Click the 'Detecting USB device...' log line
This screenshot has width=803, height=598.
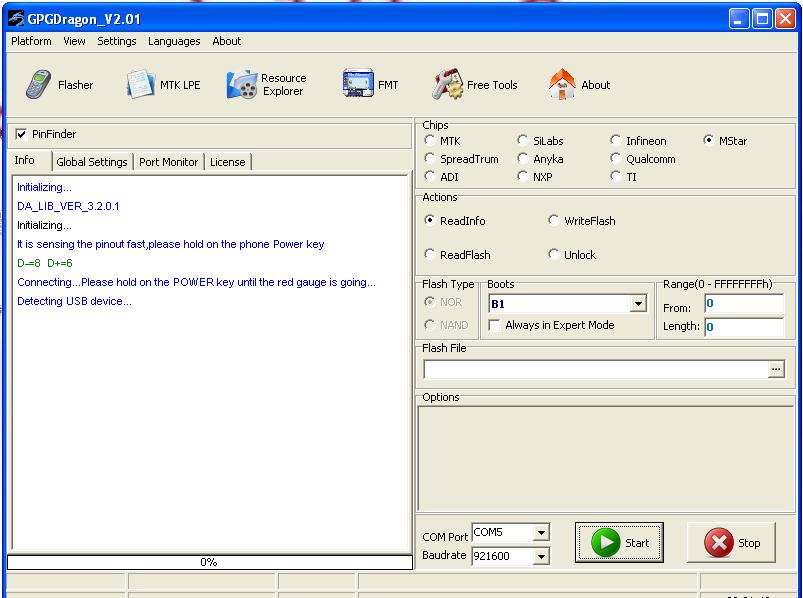(x=74, y=301)
